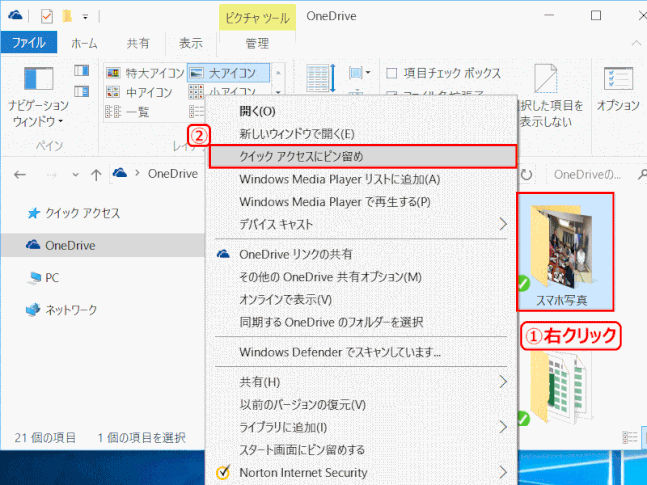Click the refresh button

(527, 175)
